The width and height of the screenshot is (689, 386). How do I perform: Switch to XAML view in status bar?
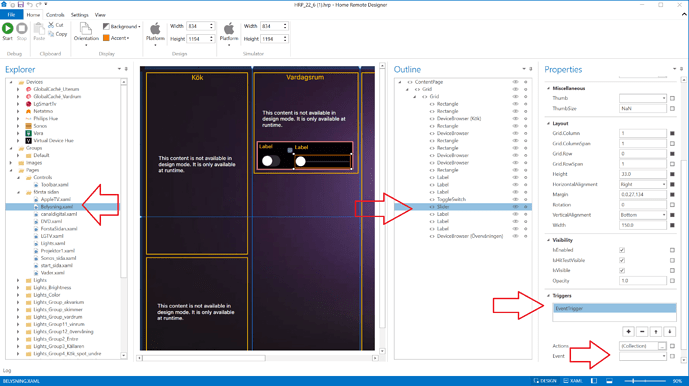[573, 381]
